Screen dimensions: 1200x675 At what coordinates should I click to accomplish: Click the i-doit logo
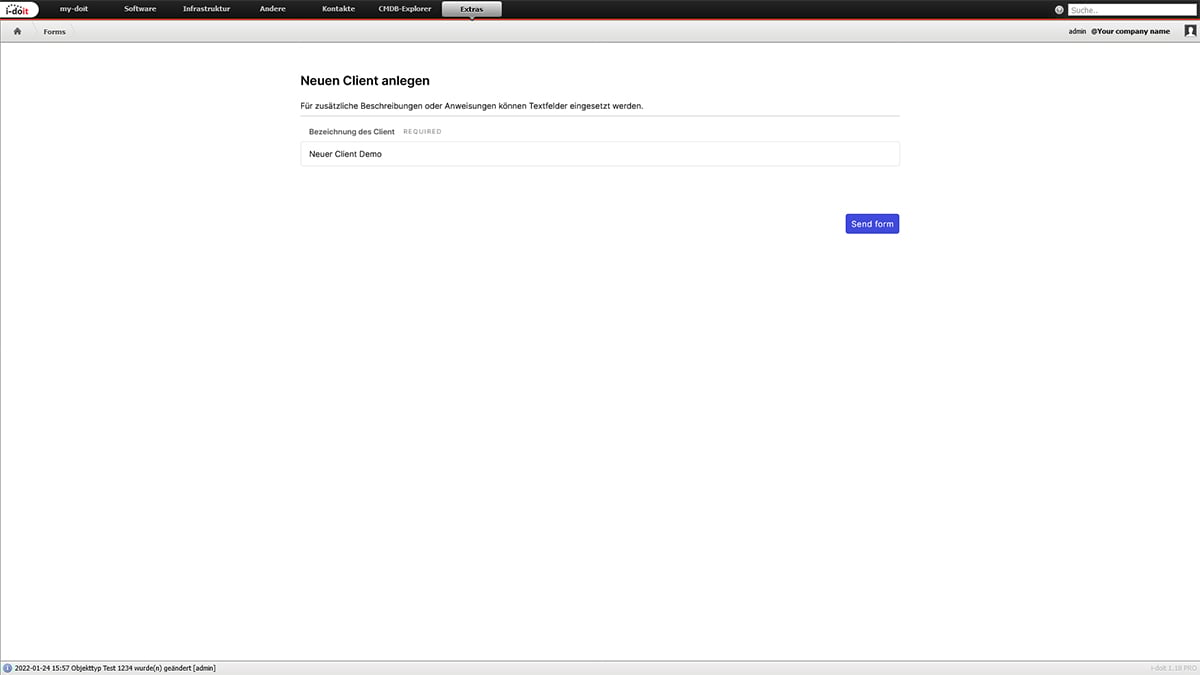(x=21, y=9)
